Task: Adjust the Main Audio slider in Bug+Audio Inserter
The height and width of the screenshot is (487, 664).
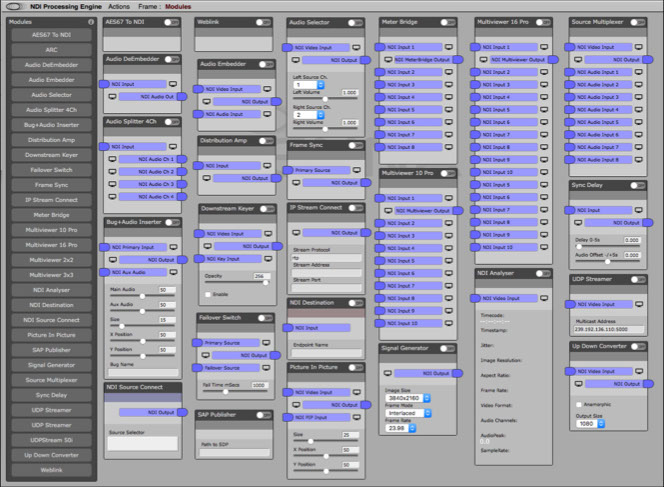Action: click(142, 296)
